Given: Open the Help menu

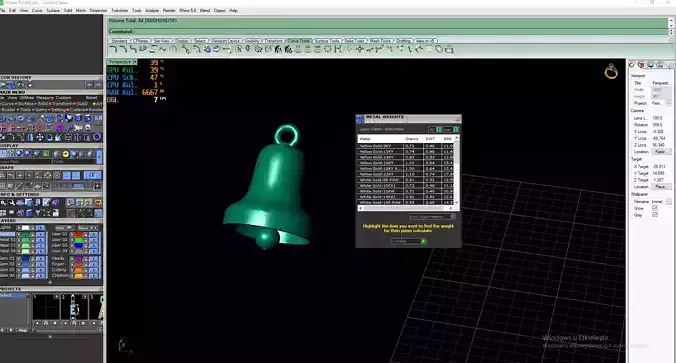Looking at the screenshot, I should [x=233, y=10].
